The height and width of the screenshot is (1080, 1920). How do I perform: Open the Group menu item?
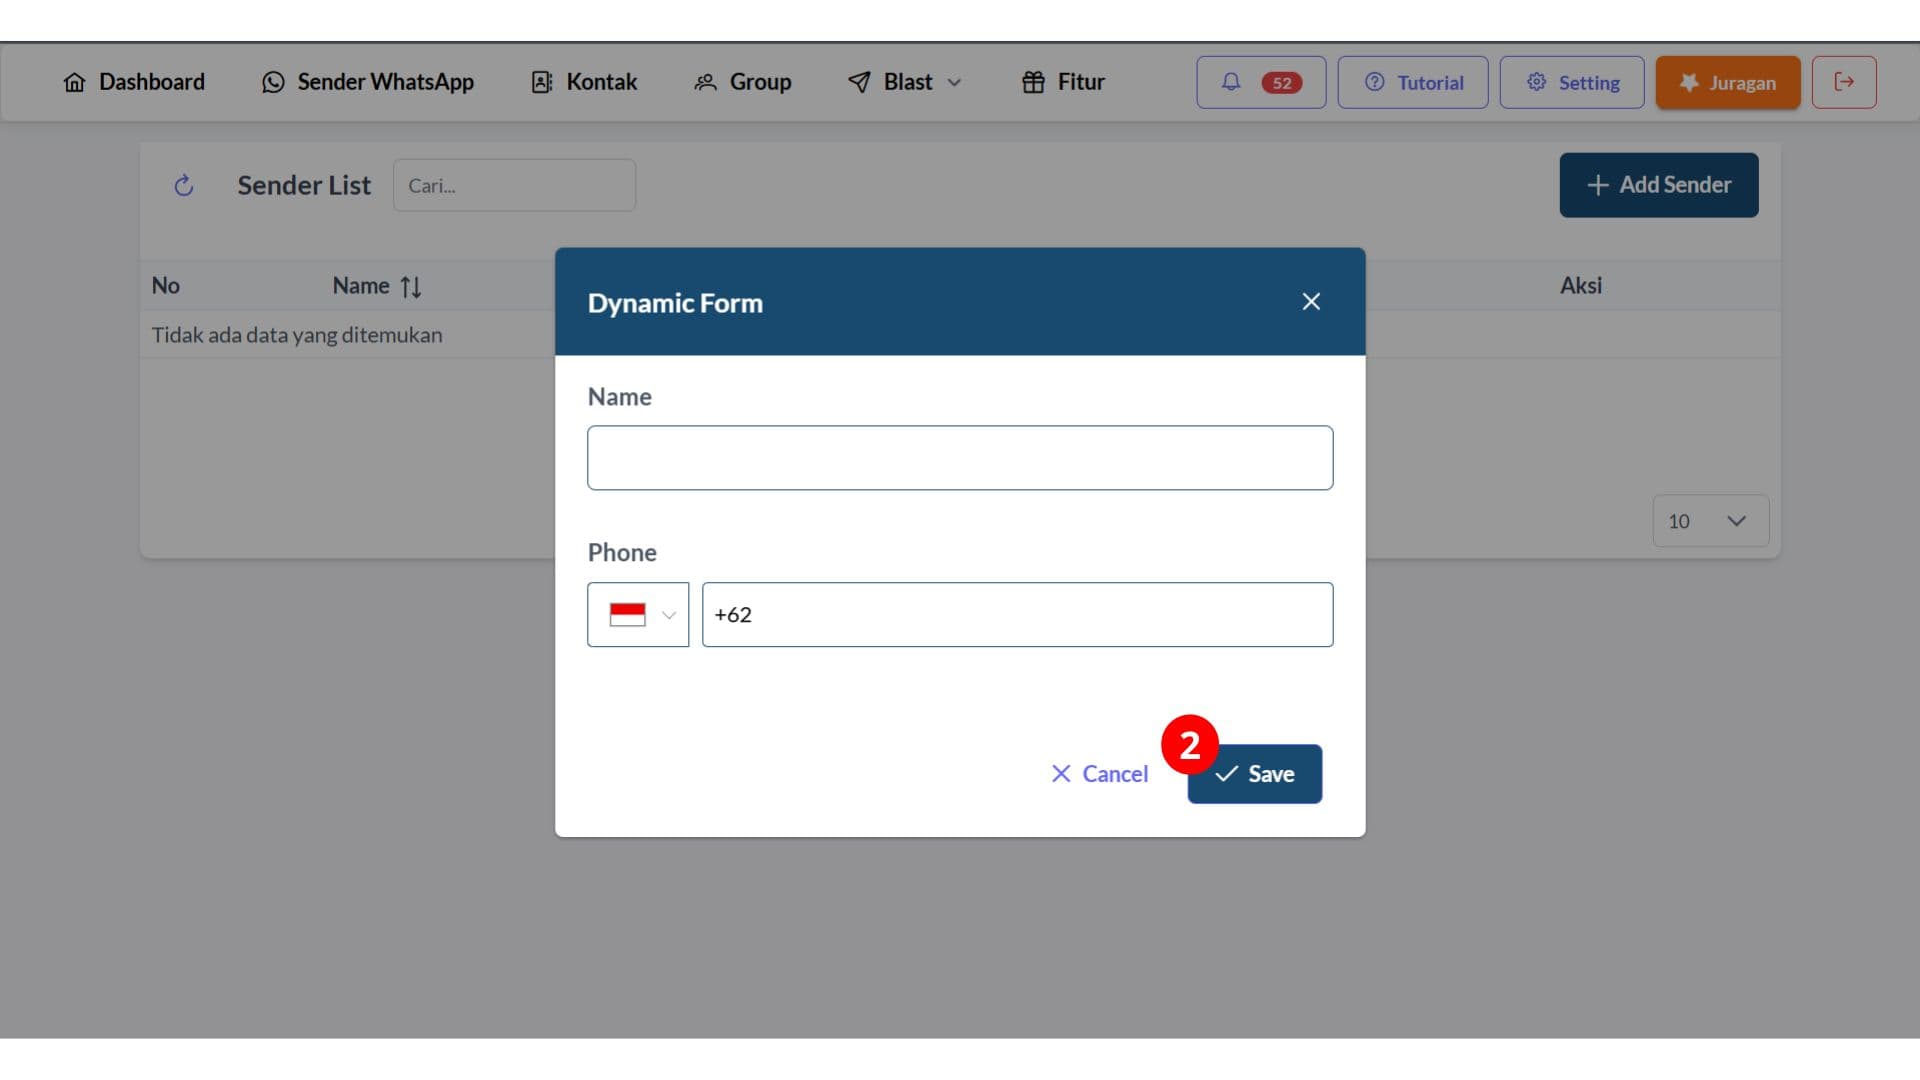click(x=742, y=82)
